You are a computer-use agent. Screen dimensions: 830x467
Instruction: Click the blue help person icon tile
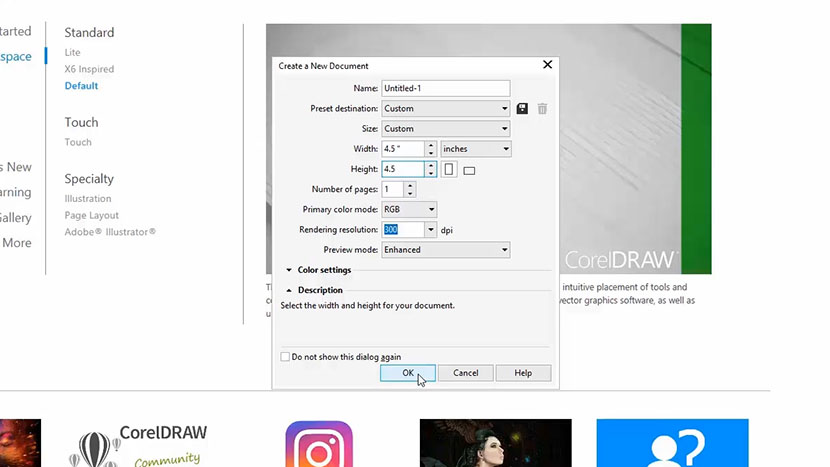tap(672, 443)
